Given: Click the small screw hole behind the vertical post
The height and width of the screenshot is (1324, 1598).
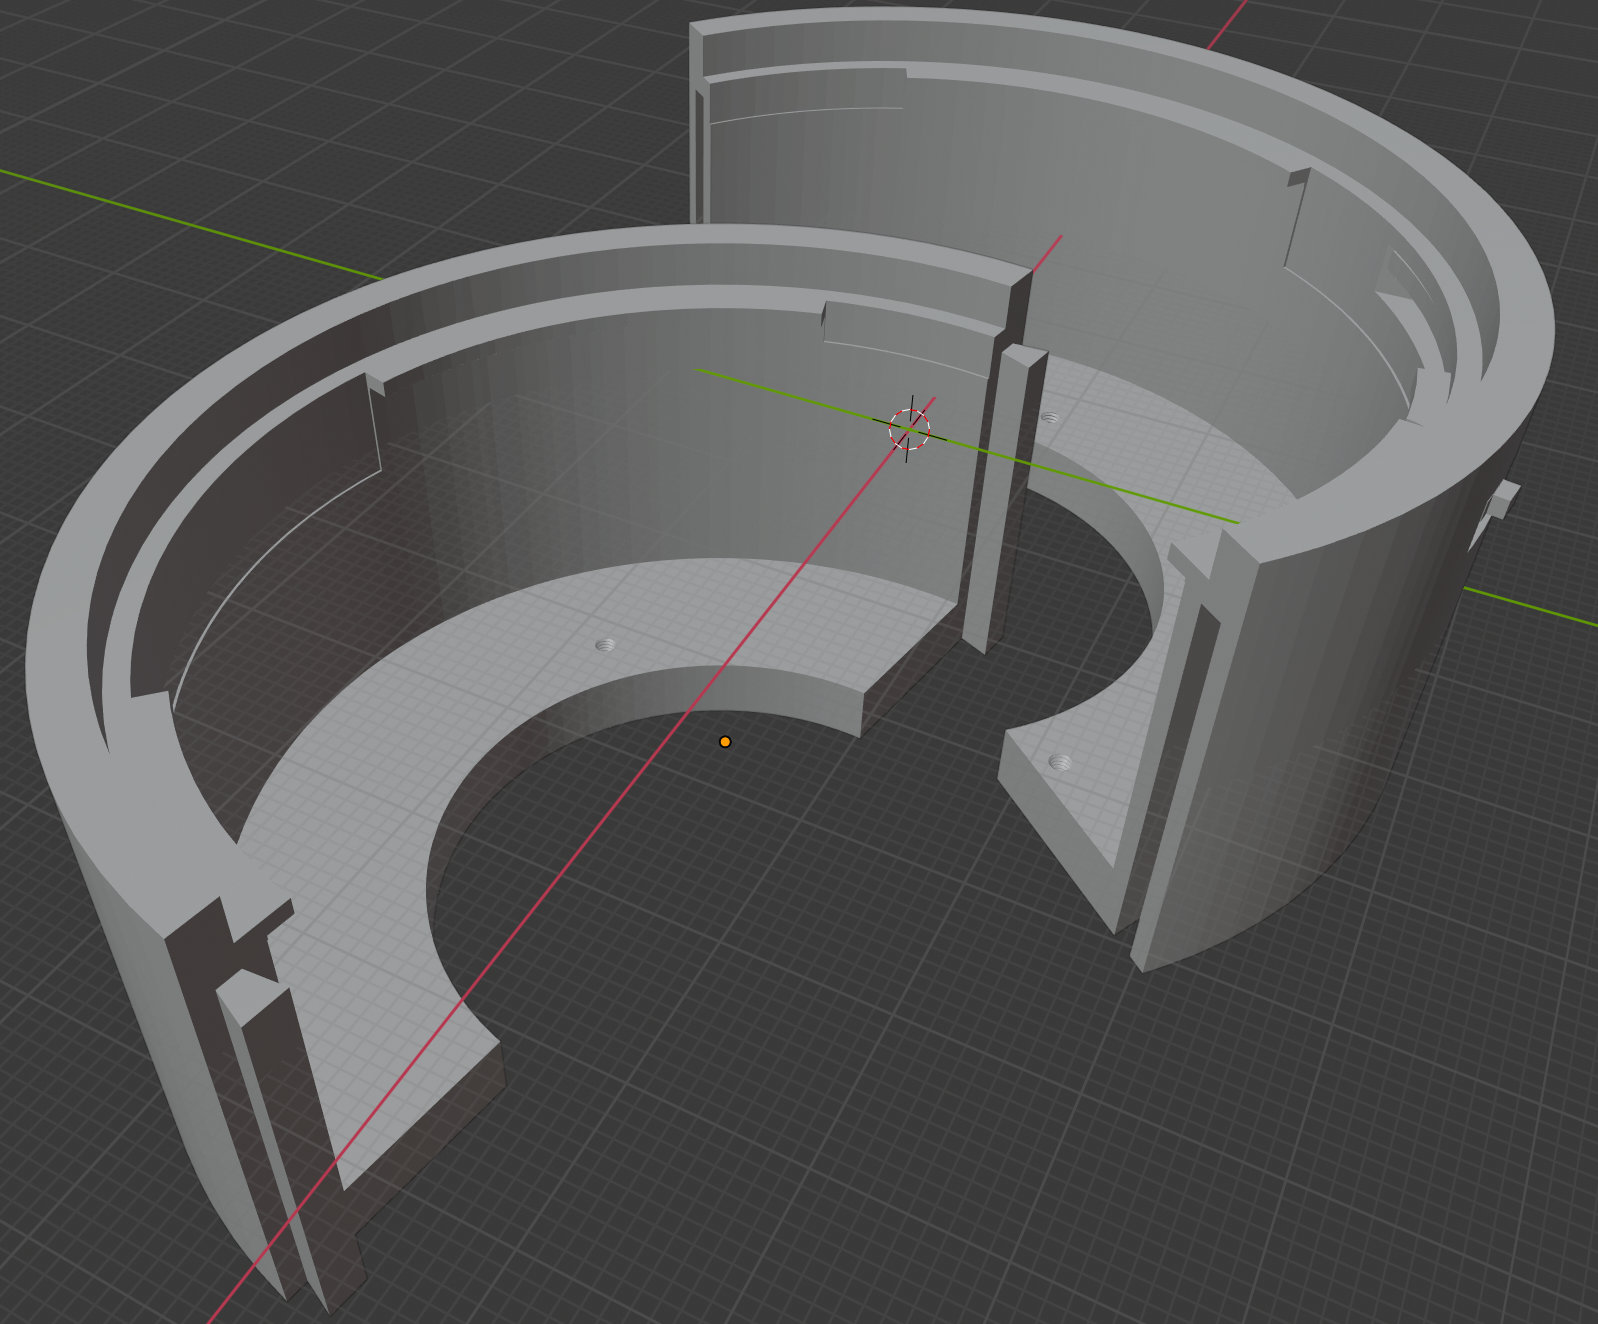Looking at the screenshot, I should coord(1049,417).
